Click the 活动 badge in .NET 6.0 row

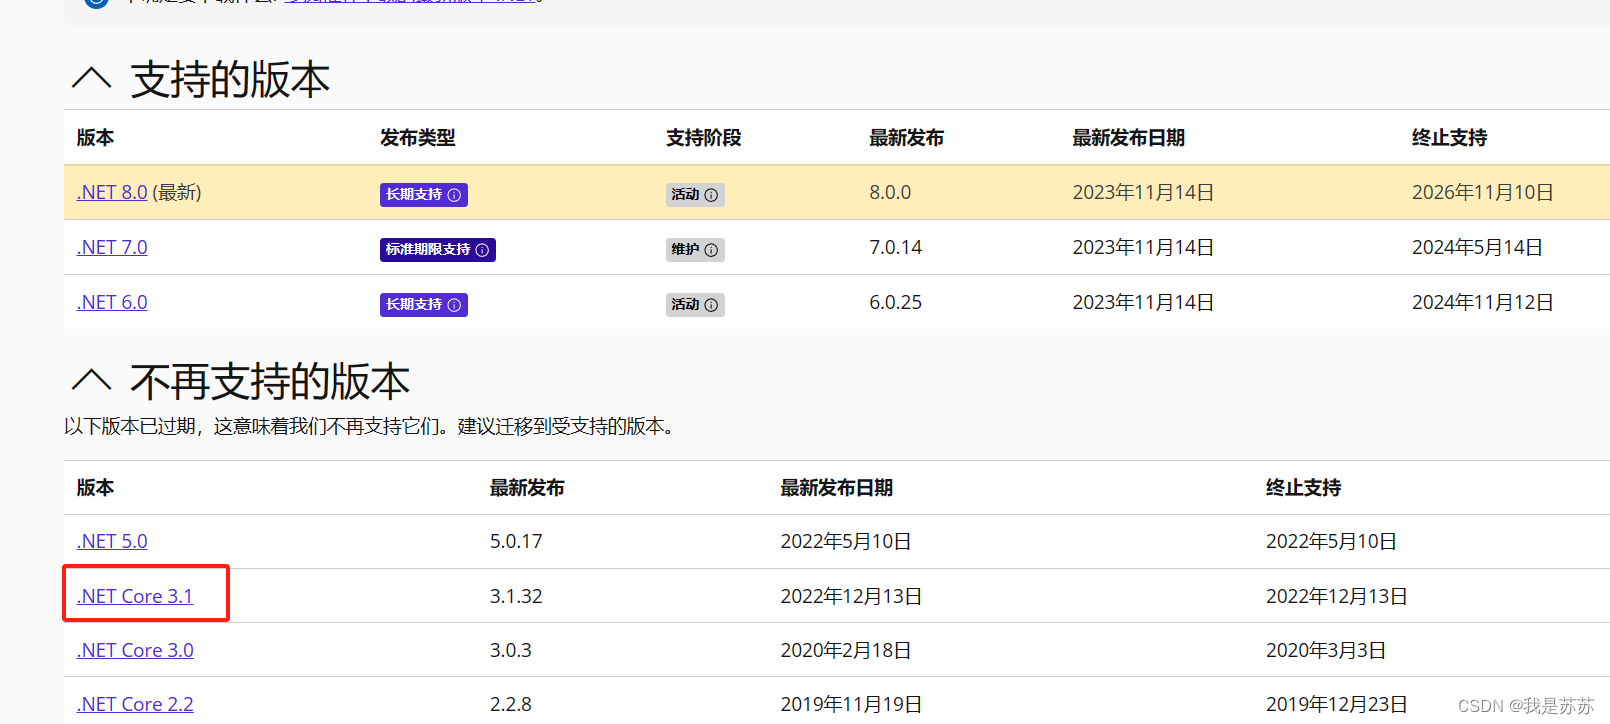[x=695, y=305]
